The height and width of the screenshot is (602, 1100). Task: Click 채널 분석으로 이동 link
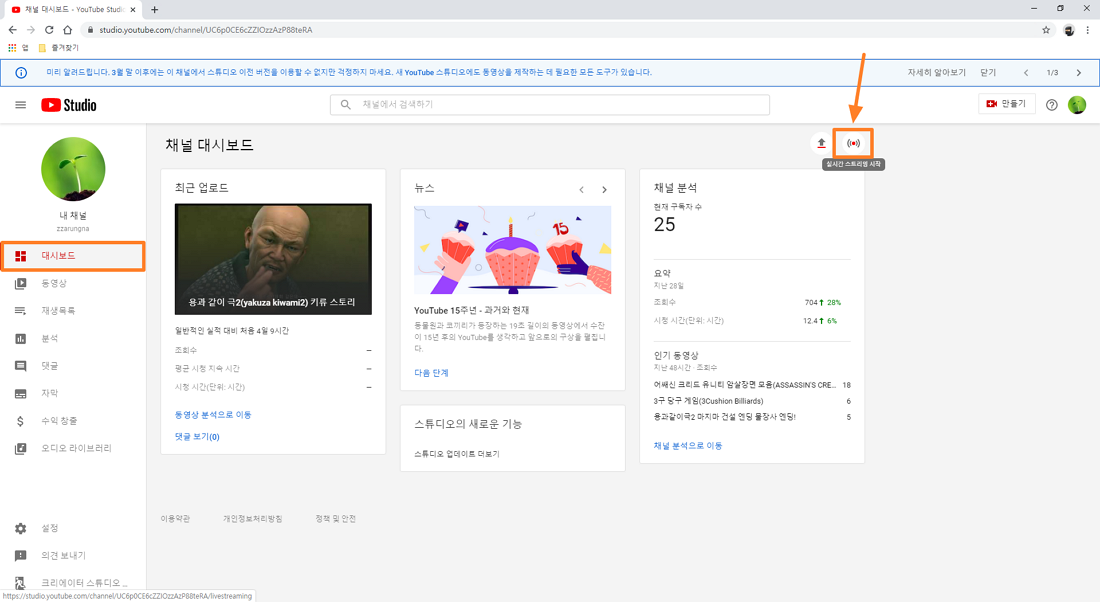[688, 446]
